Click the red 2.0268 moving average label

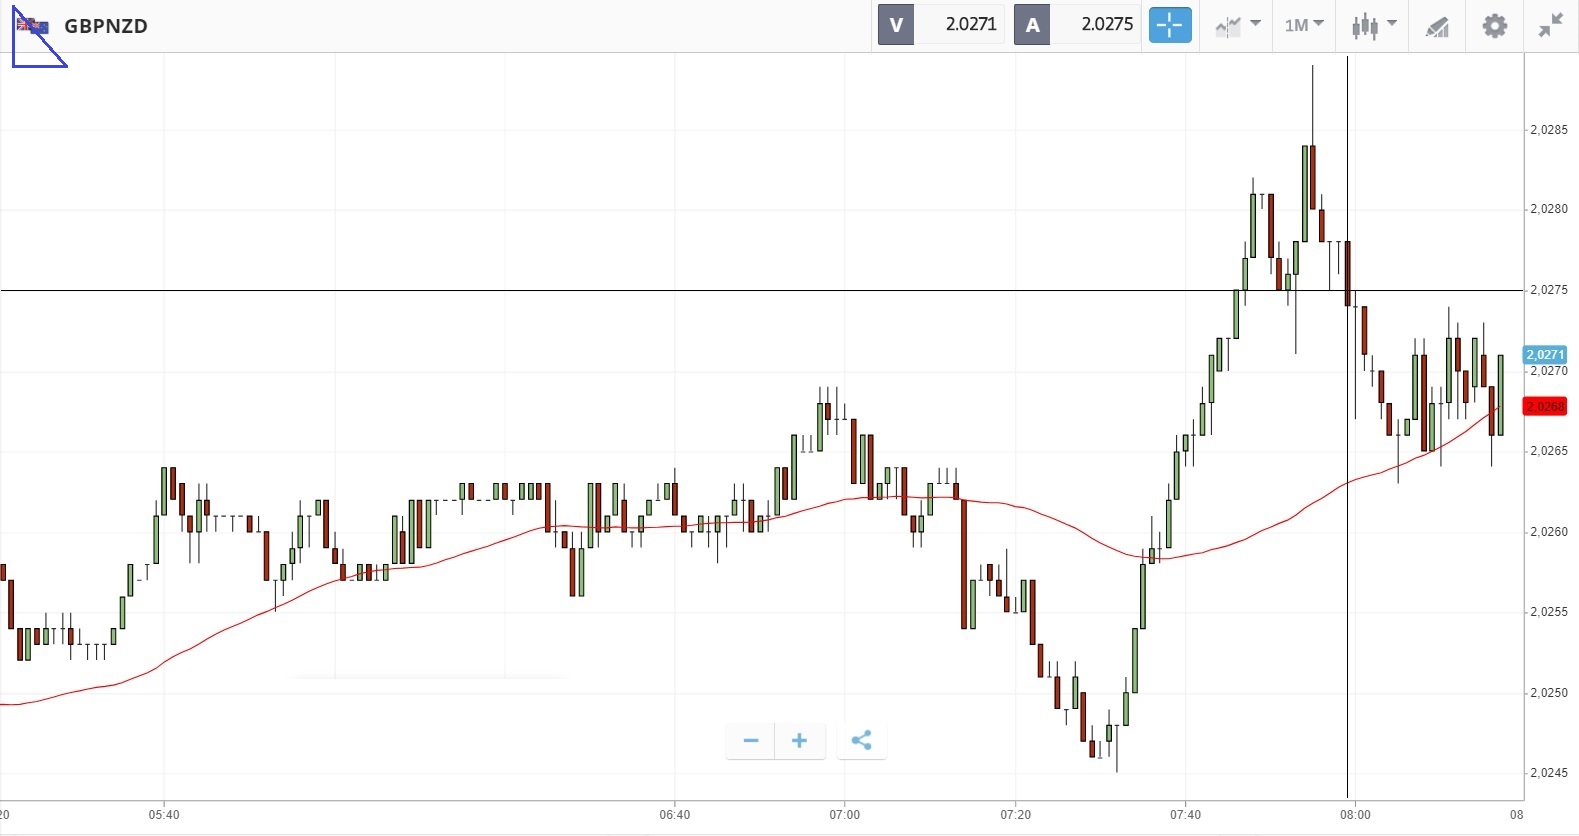1544,407
